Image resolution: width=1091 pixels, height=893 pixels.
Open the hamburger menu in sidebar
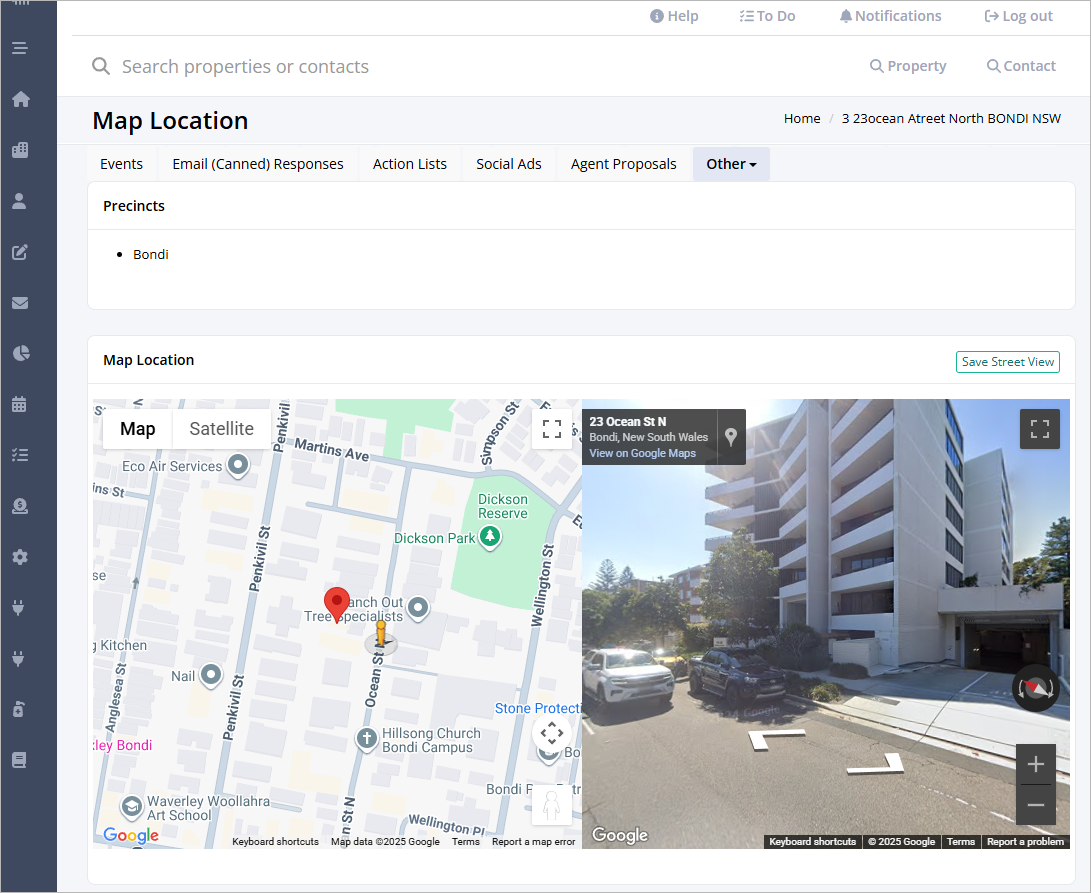coord(19,48)
